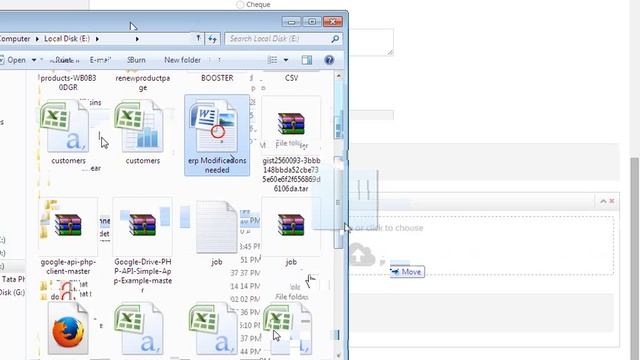Select the WinRAR archive named job
The width and height of the screenshot is (640, 360).
point(291,233)
